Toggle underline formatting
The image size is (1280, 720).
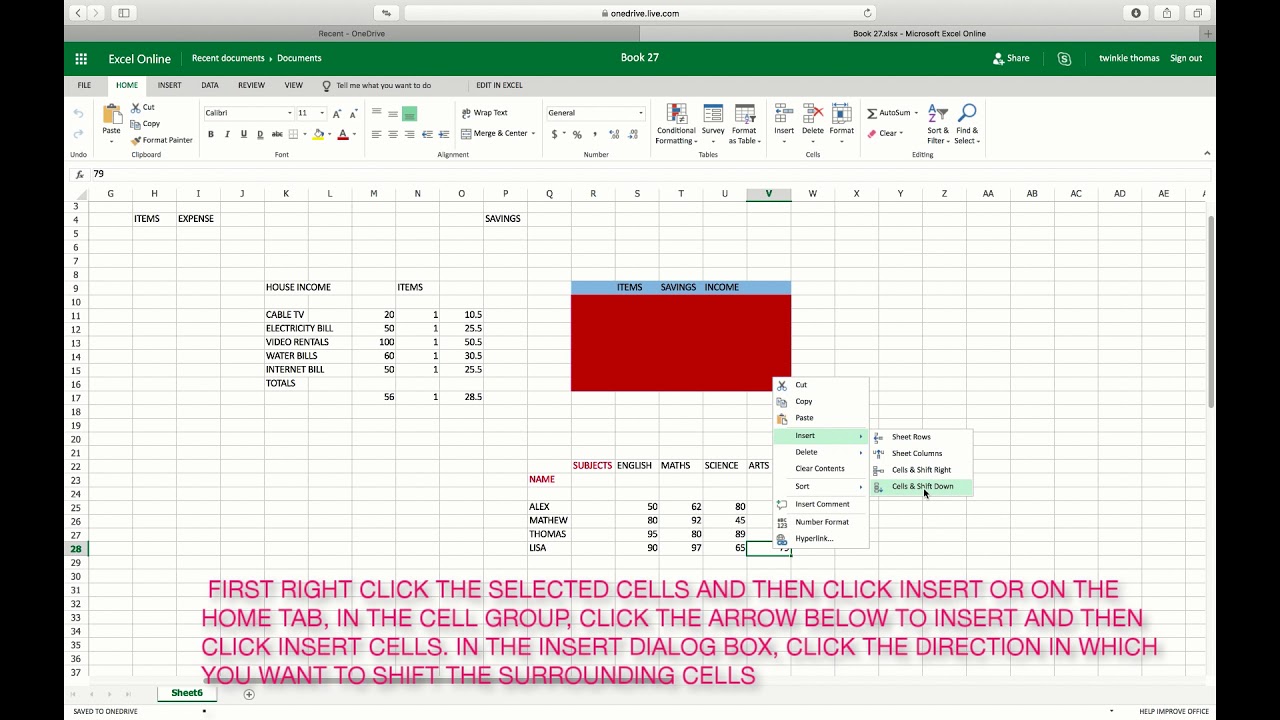click(243, 134)
